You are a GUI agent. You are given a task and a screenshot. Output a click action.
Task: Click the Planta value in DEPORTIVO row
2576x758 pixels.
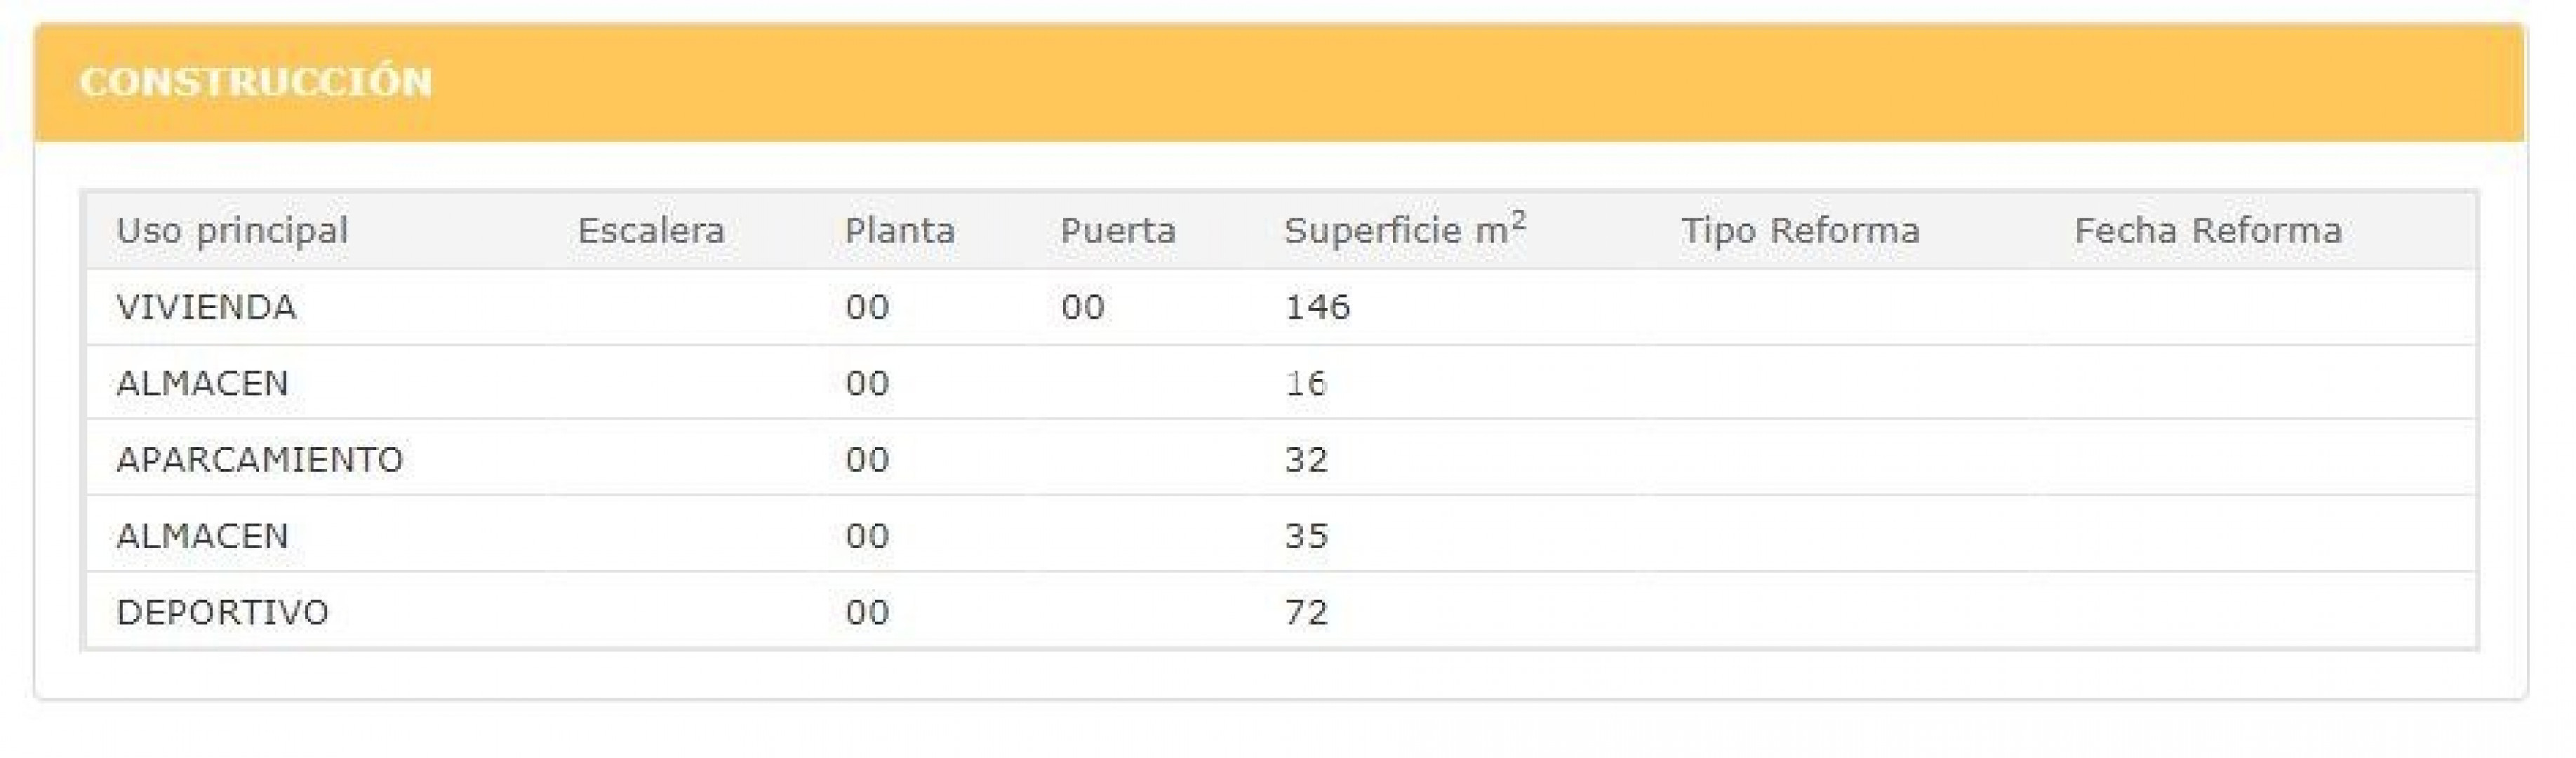coord(867,612)
